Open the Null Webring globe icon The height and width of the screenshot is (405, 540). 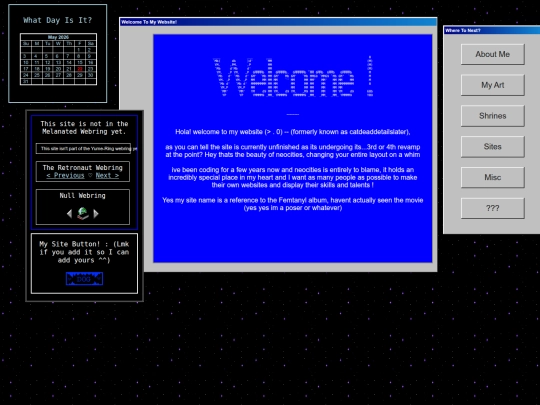(x=83, y=214)
